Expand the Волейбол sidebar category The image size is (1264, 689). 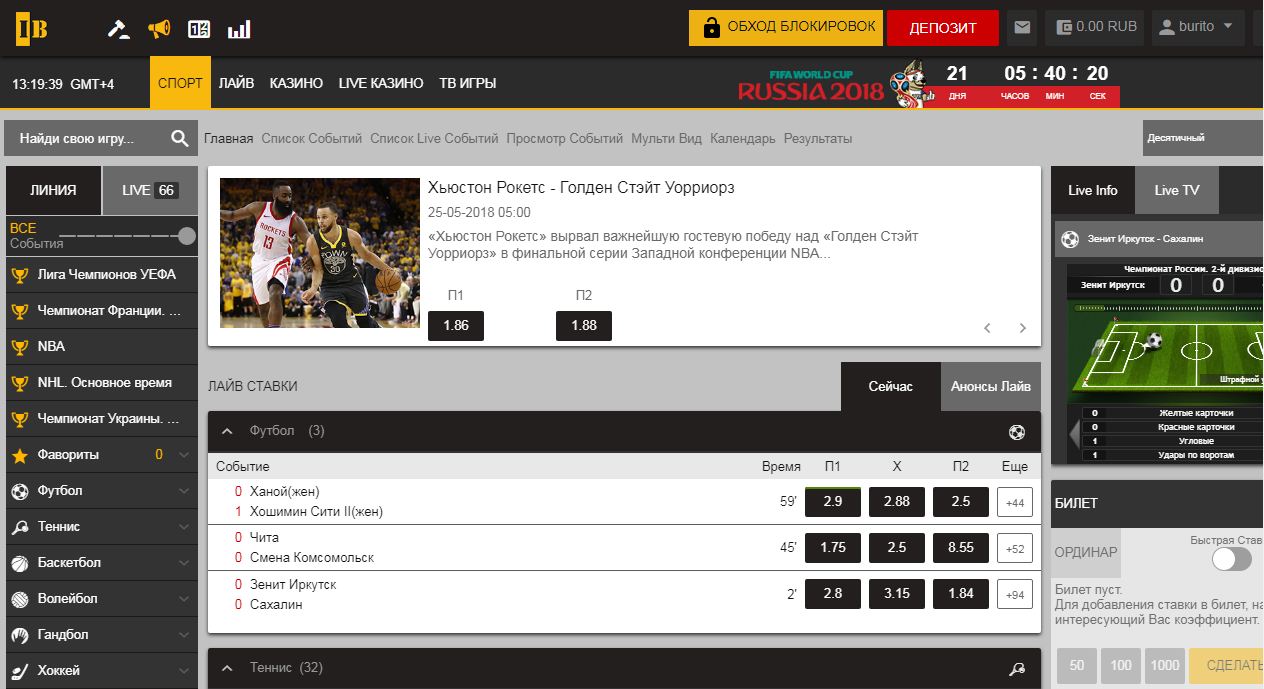(x=184, y=599)
